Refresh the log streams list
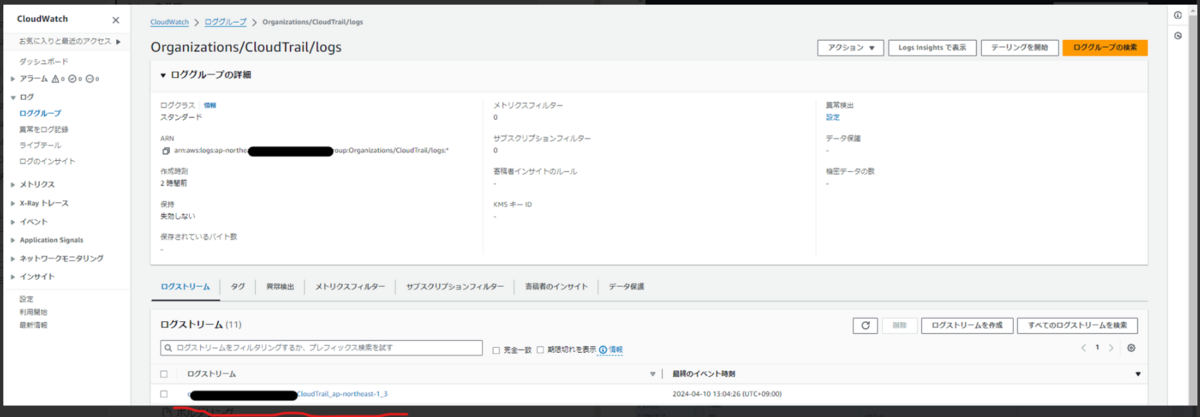1200x417 pixels. (865, 325)
